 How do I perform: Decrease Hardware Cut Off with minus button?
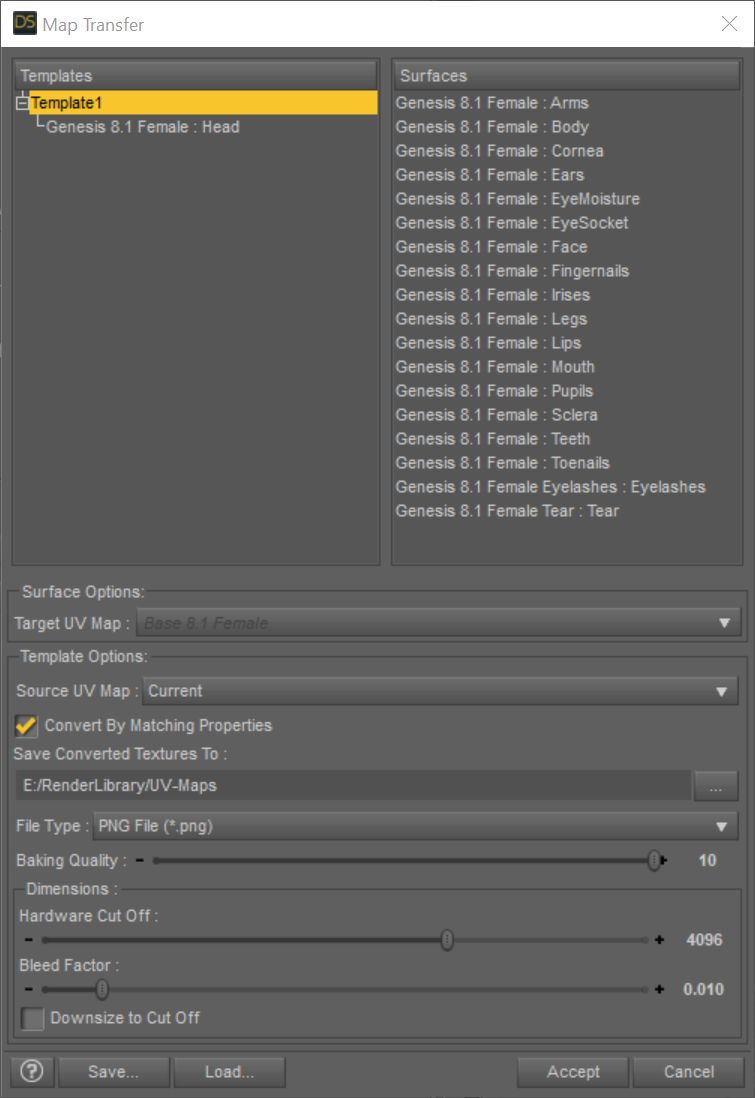[29, 940]
